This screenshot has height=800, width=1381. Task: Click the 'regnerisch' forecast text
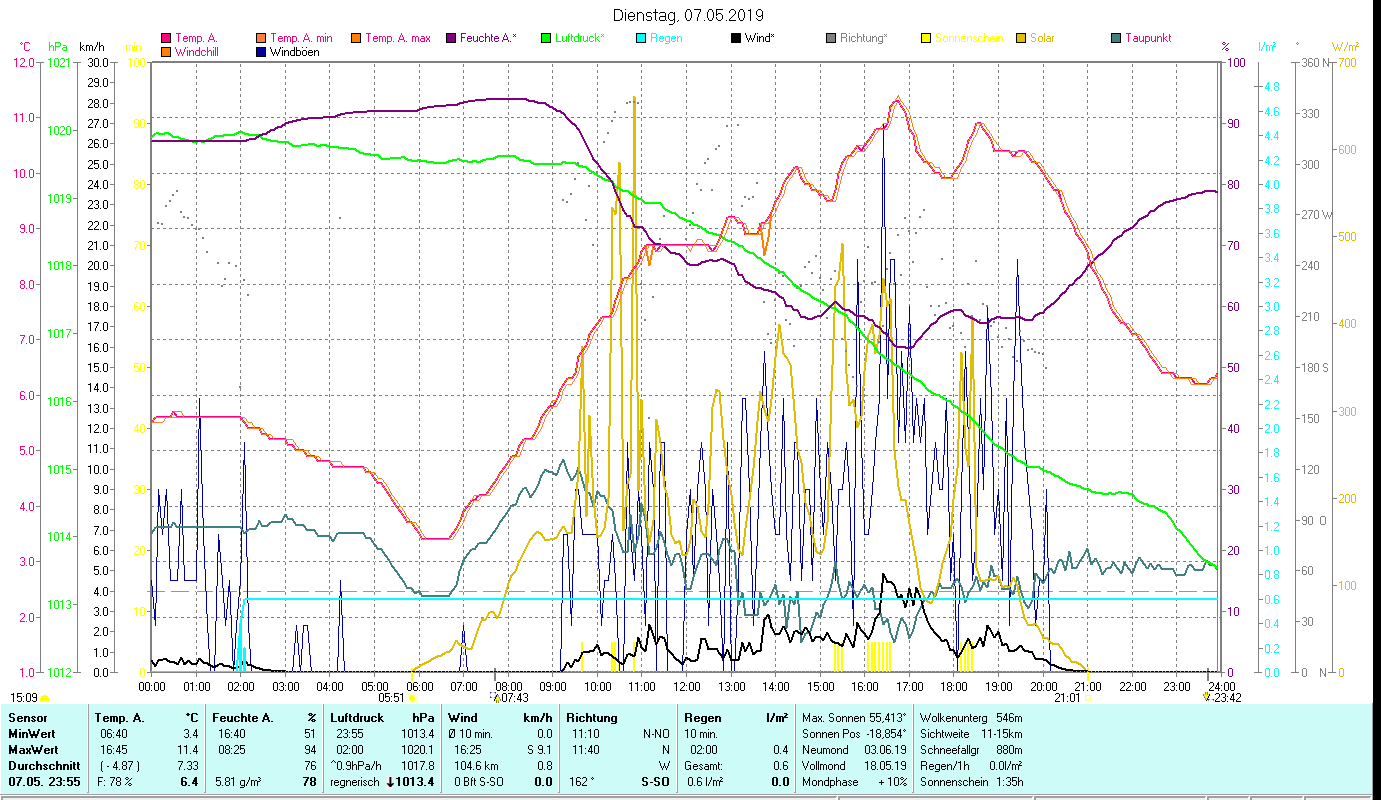(x=356, y=782)
